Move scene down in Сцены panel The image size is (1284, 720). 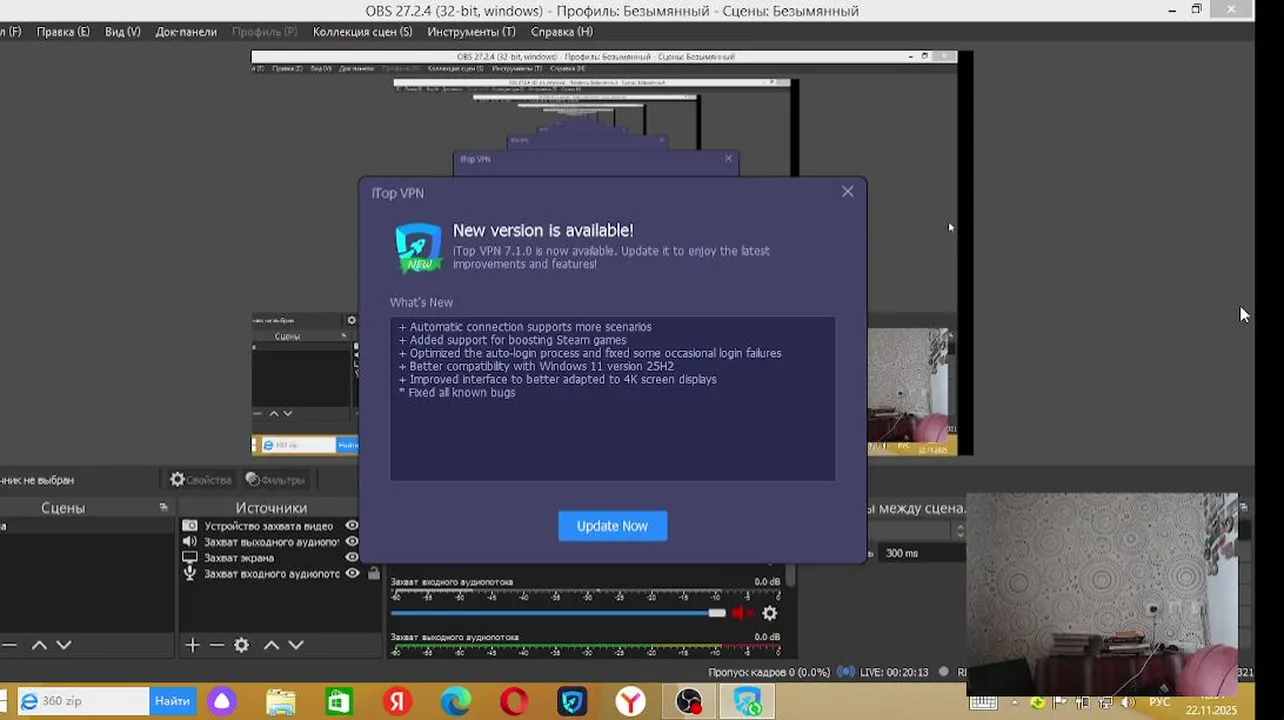[x=63, y=646]
